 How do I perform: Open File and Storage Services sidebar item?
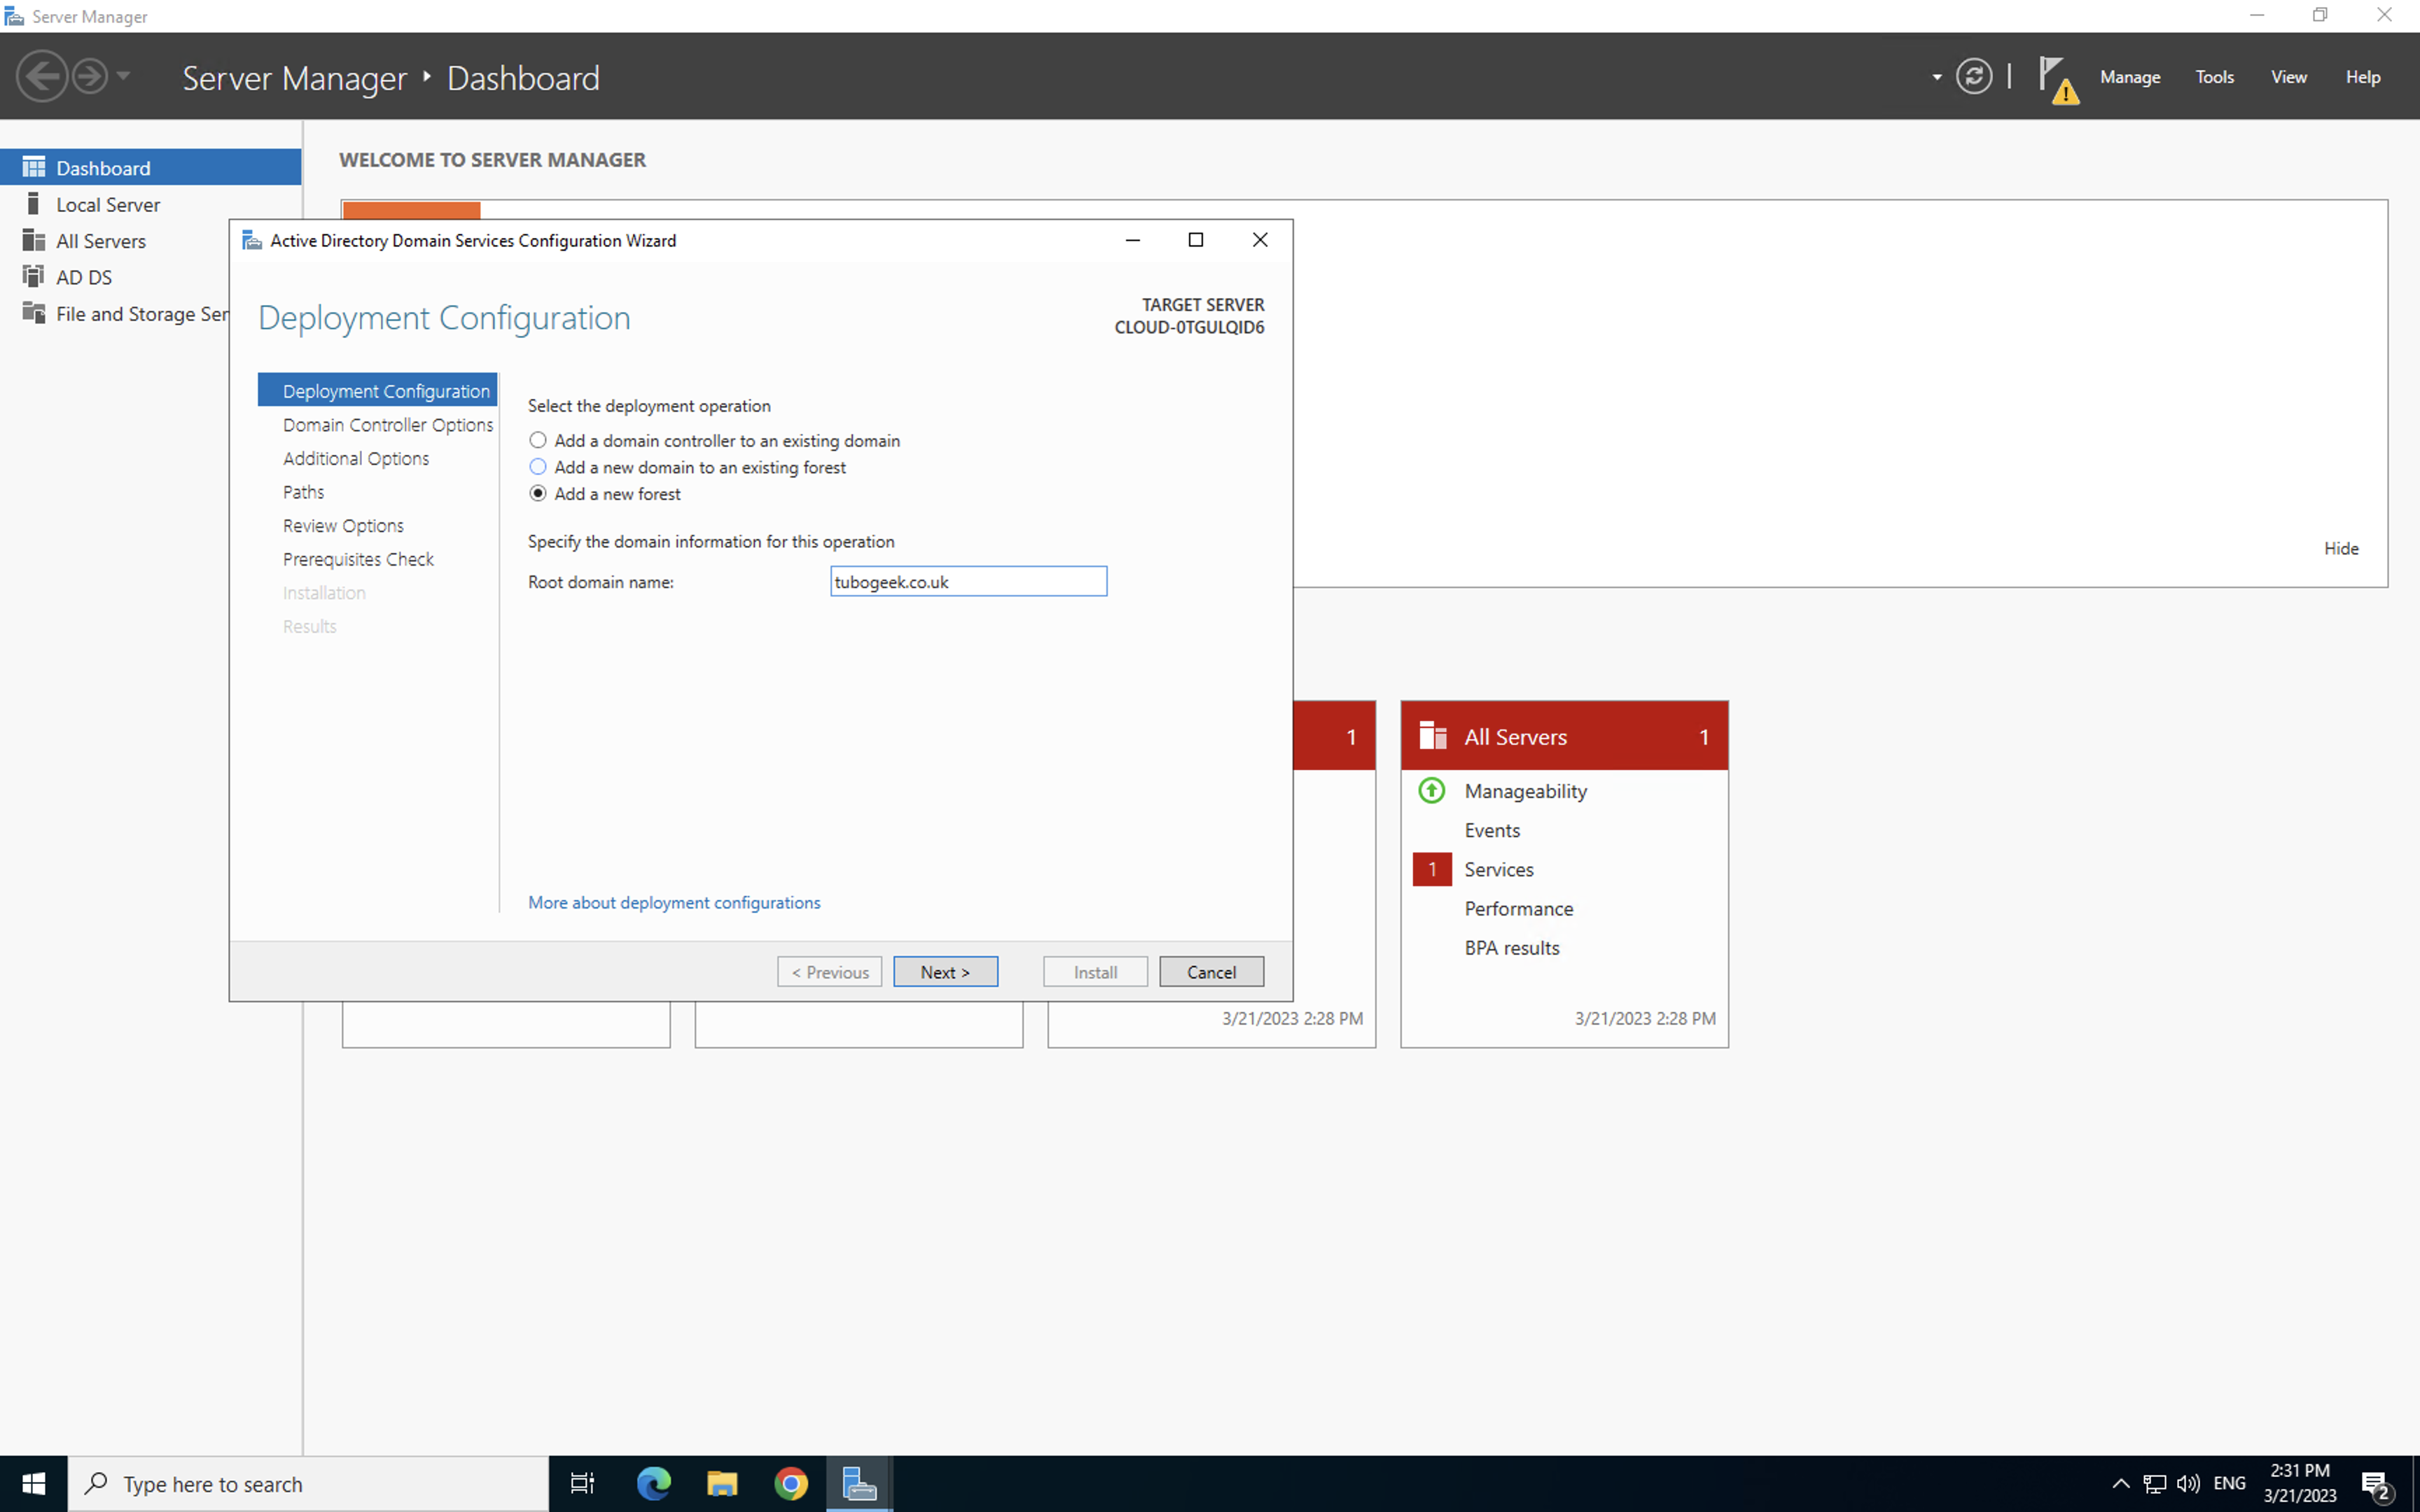click(115, 314)
